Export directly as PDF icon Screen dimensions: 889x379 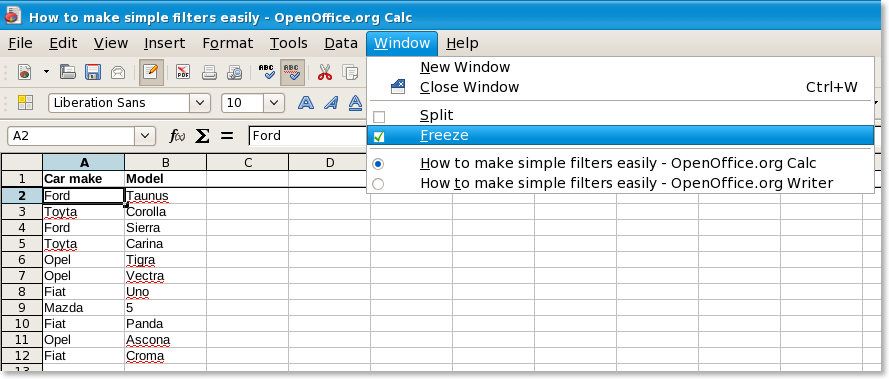tap(183, 72)
